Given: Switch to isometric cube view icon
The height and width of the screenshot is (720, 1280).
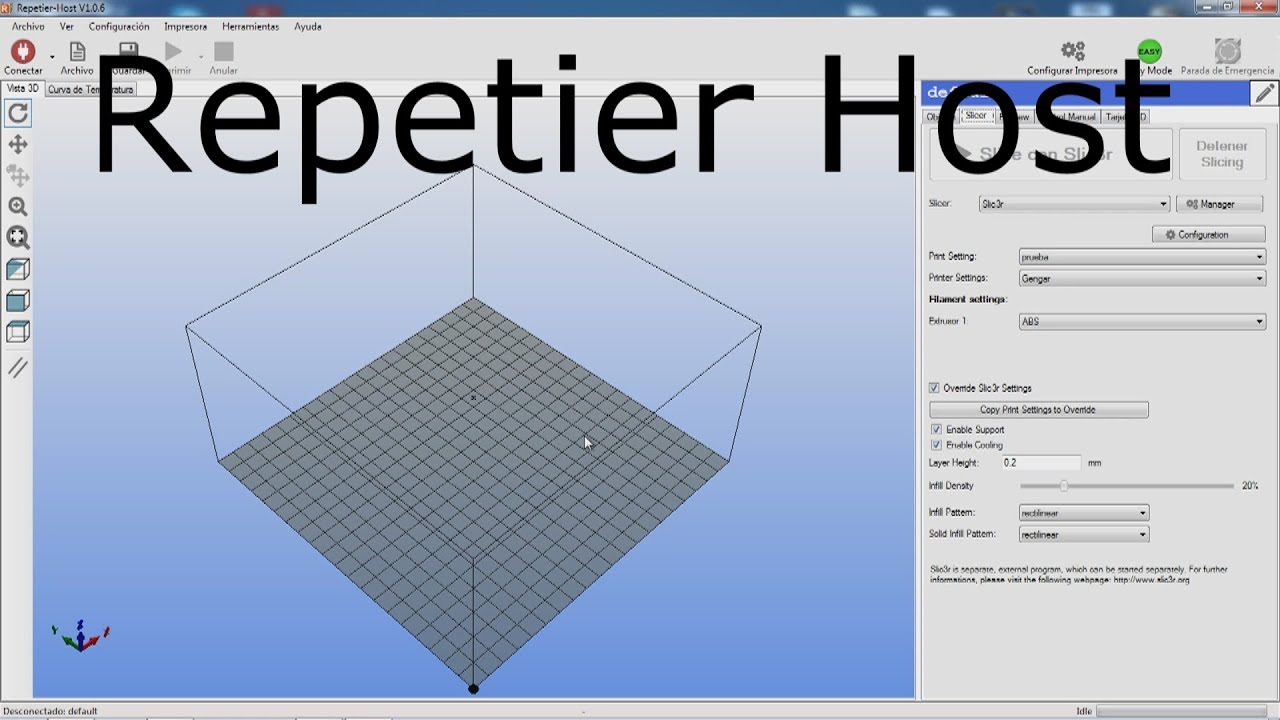Looking at the screenshot, I should coord(18,270).
